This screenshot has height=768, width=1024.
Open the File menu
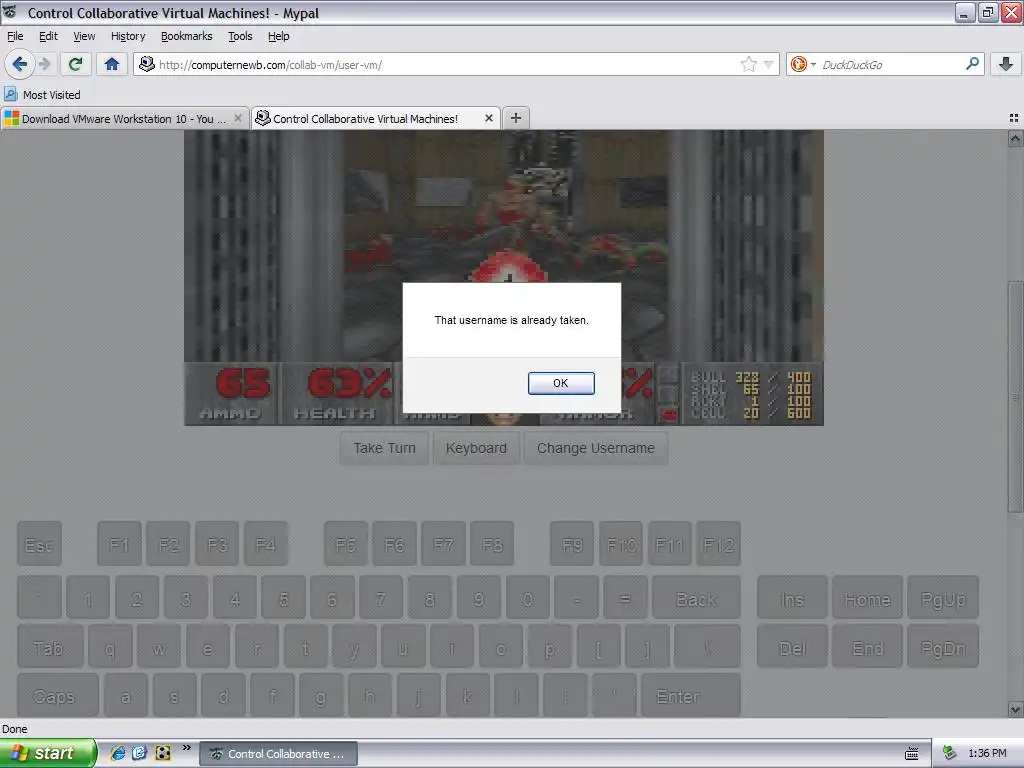tap(15, 36)
